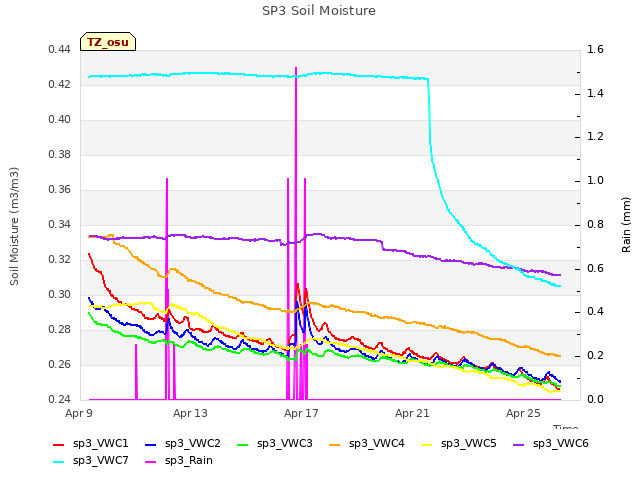The height and width of the screenshot is (480, 640).
Task: Click the 0.8 rain axis tick label
Action: pyautogui.click(x=595, y=224)
